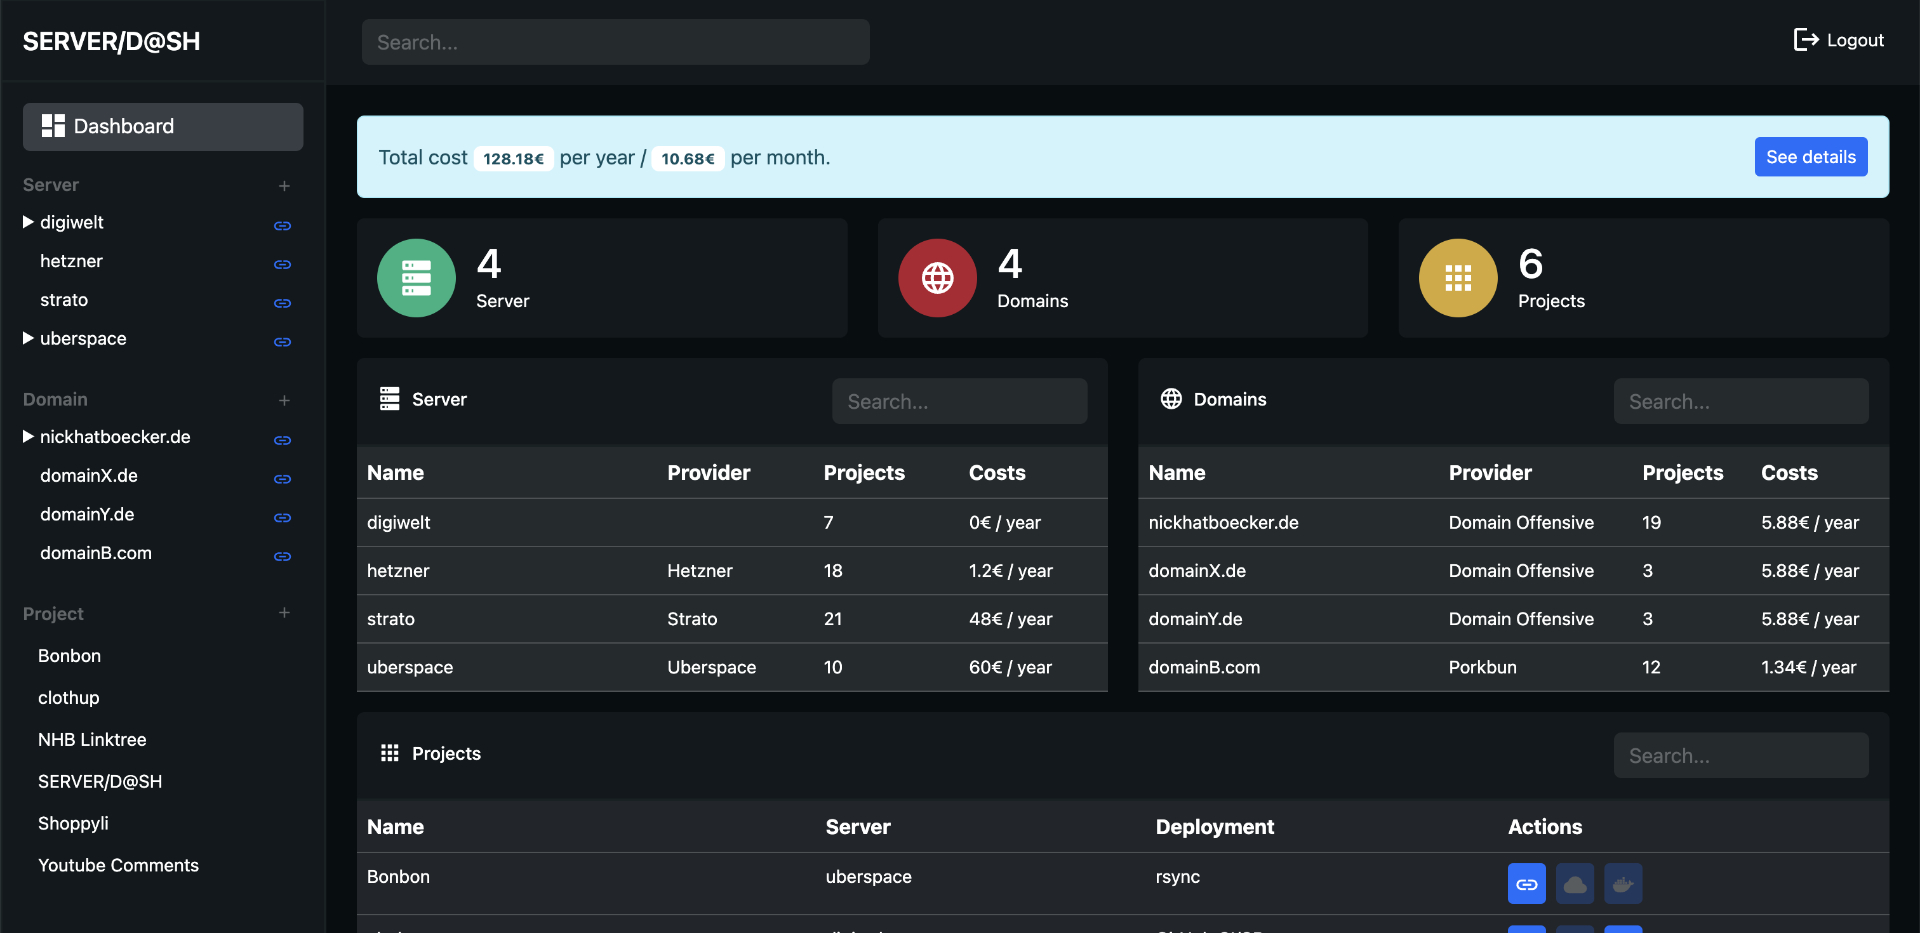Focus the top global search field
The image size is (1920, 933).
(615, 43)
